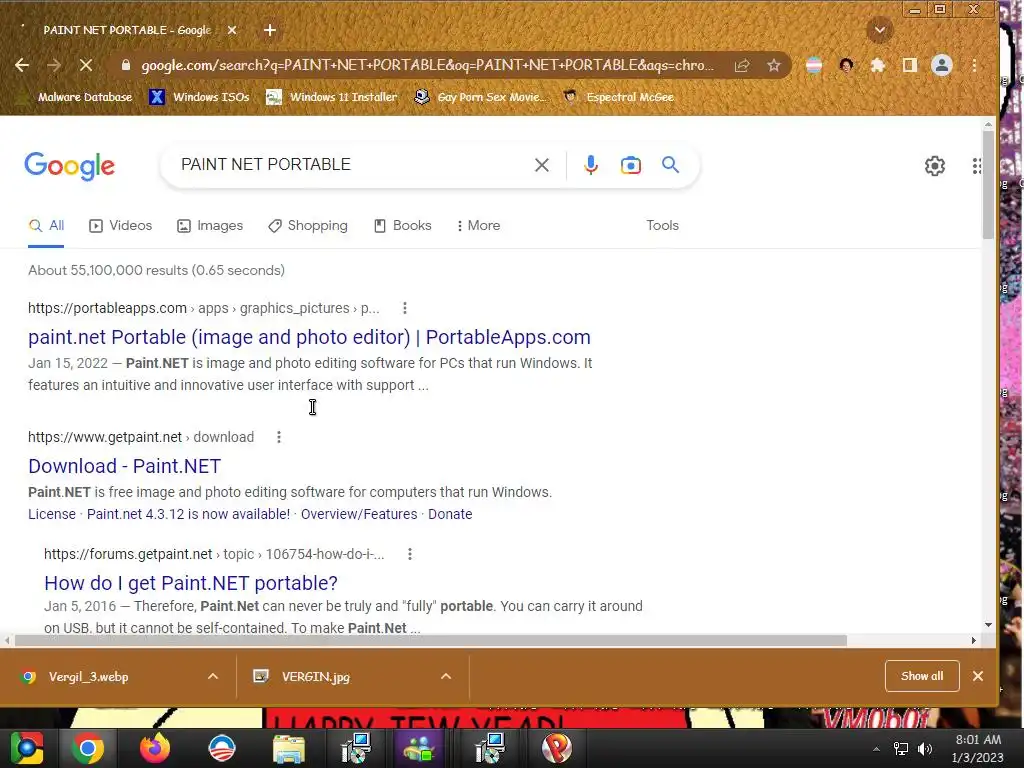
Task: Open How do I get Paint.NET portable?
Action: pos(191,583)
